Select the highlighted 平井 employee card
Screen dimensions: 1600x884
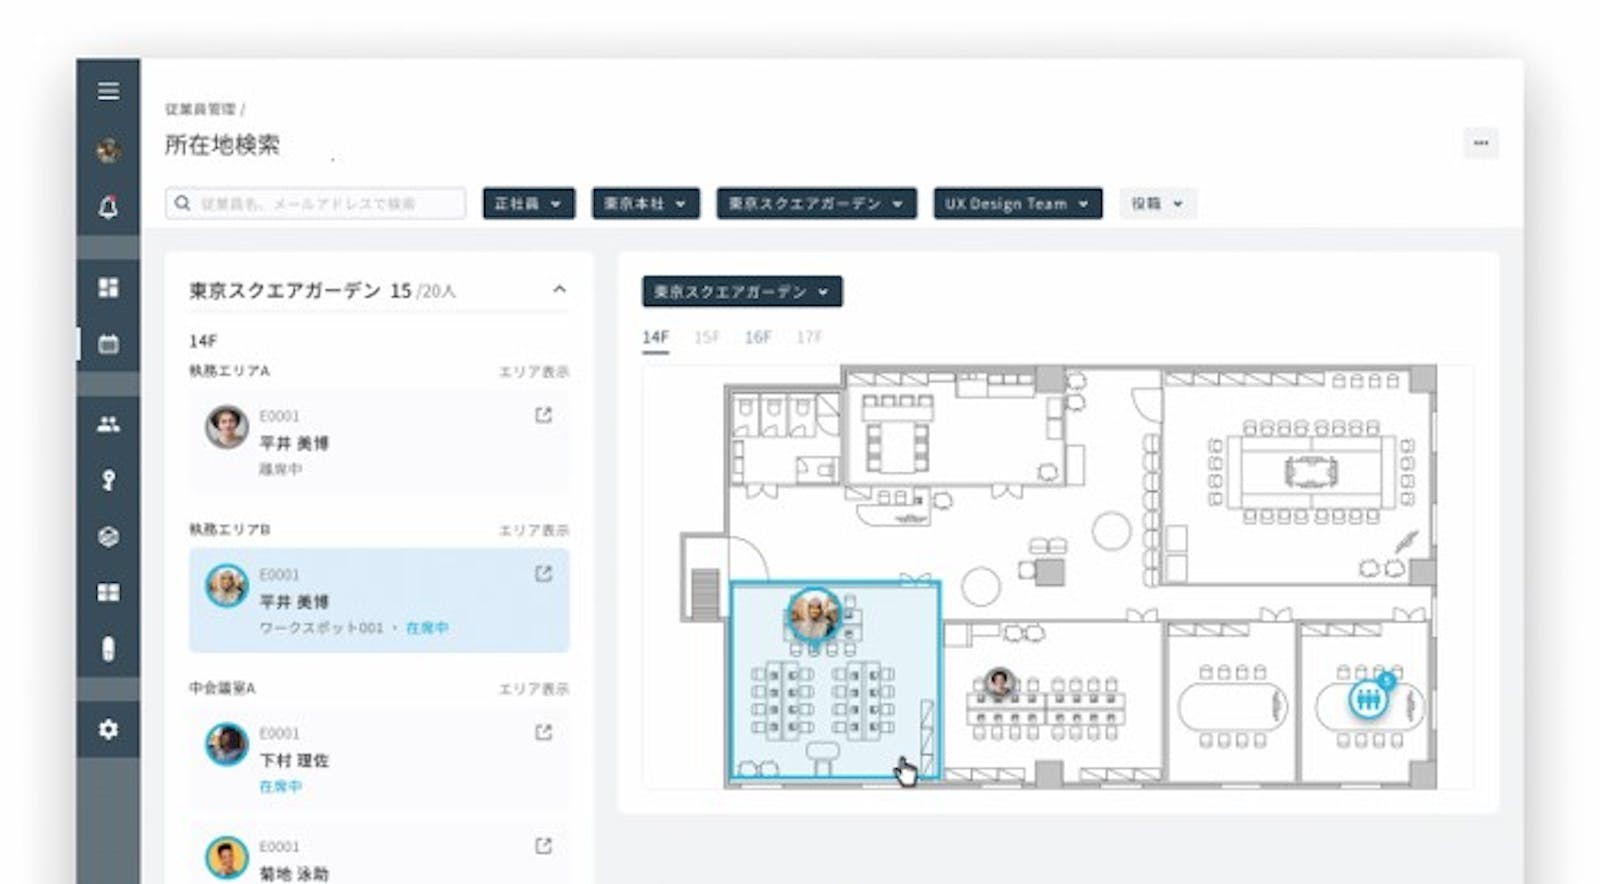tap(378, 600)
